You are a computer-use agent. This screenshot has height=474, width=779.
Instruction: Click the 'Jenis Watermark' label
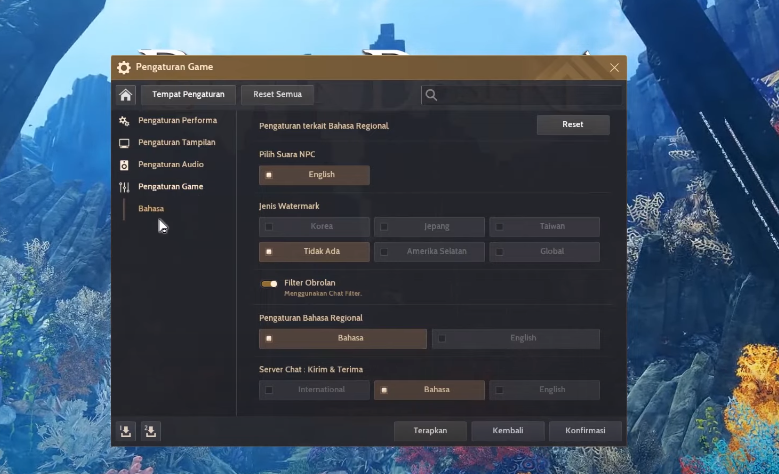[289, 206]
